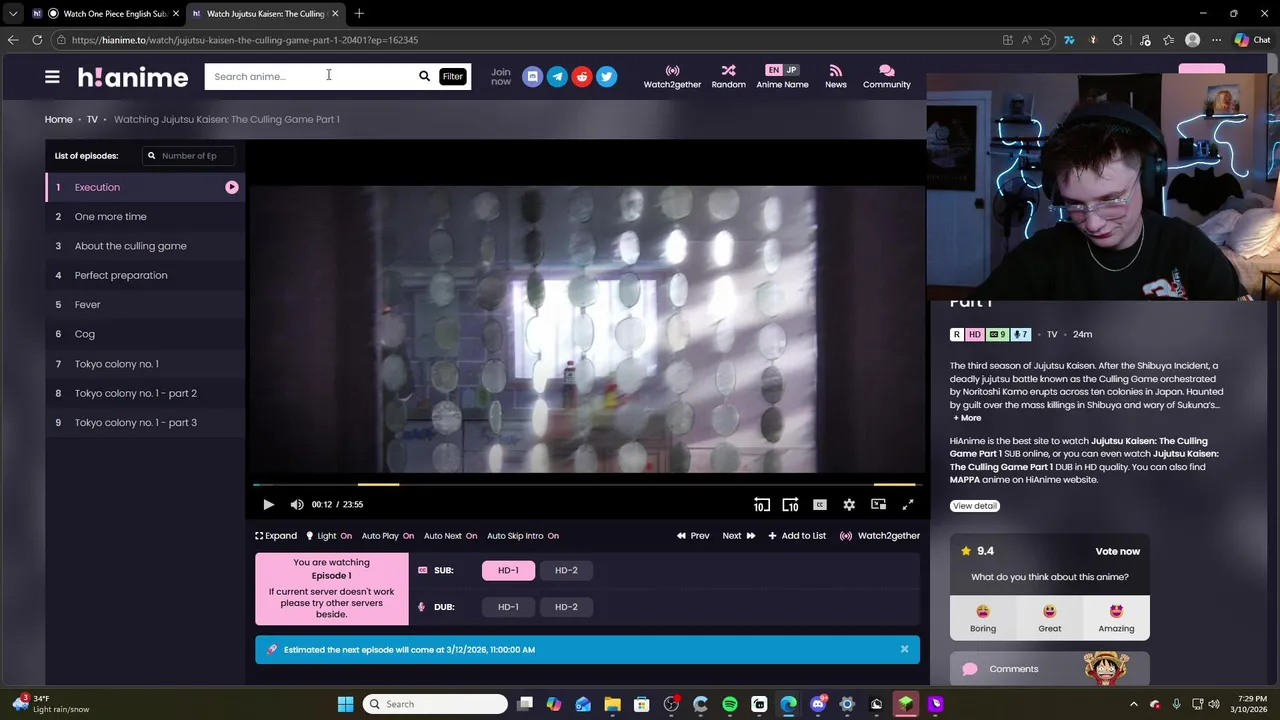Viewport: 1280px width, 720px height.
Task: Open the Discord join link
Action: click(532, 76)
